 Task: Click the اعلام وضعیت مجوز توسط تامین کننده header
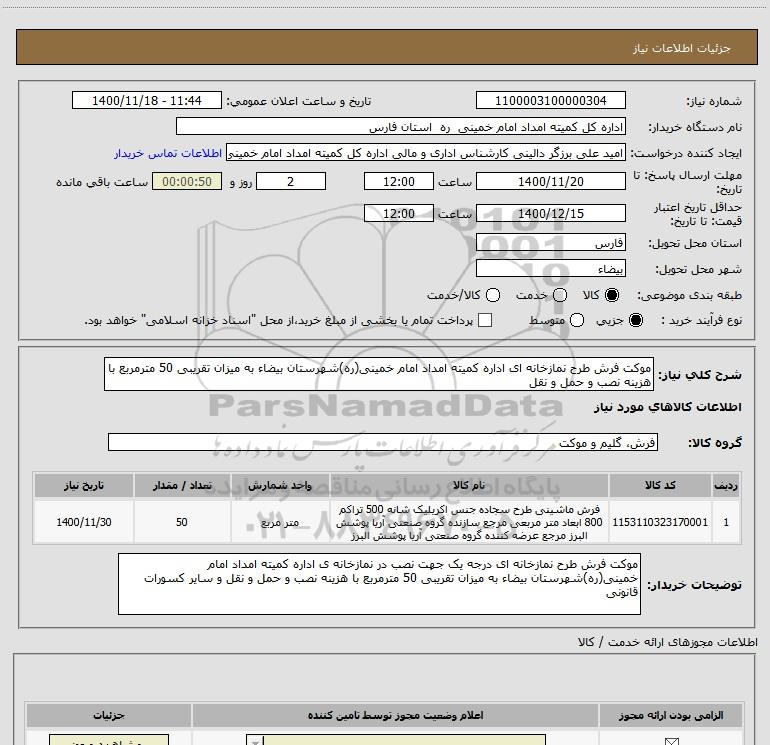point(395,715)
